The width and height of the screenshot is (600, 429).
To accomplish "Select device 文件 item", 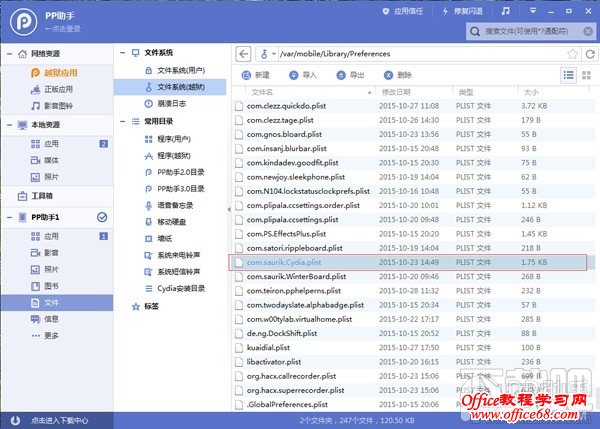I will click(x=57, y=303).
